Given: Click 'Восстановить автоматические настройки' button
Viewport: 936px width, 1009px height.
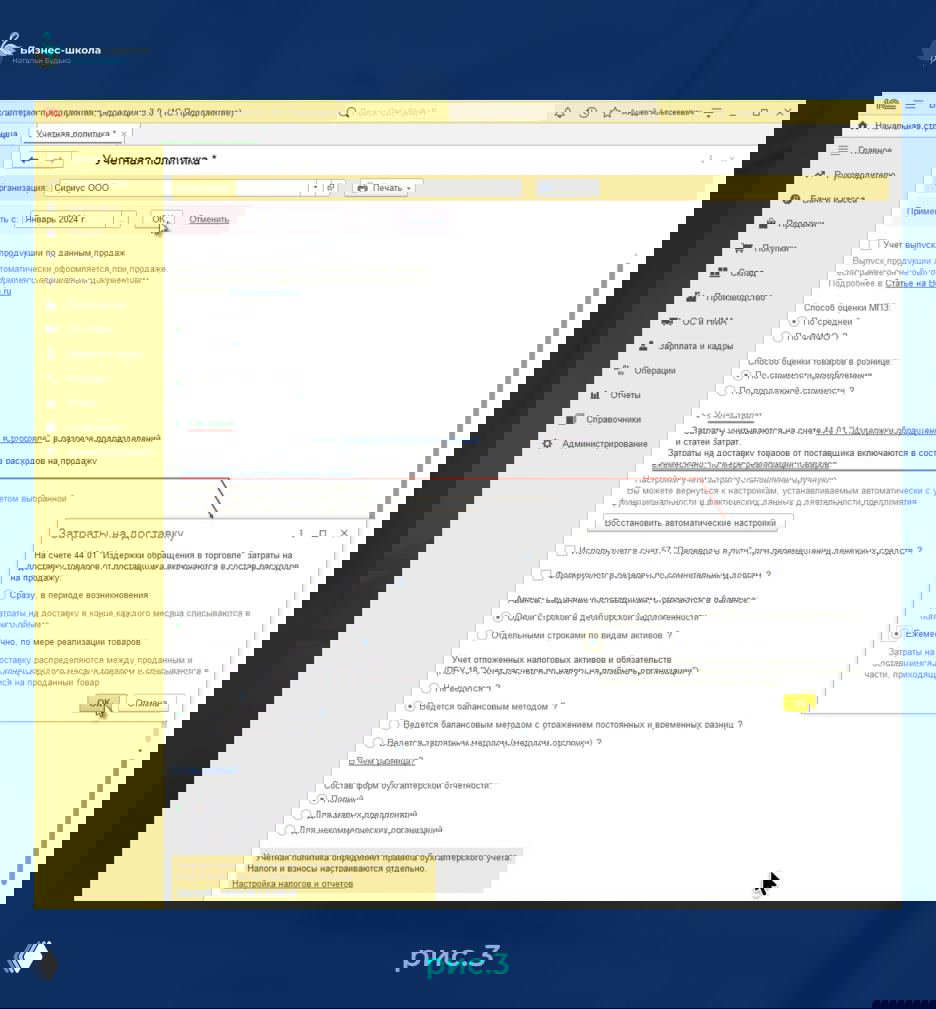Looking at the screenshot, I should click(x=691, y=523).
